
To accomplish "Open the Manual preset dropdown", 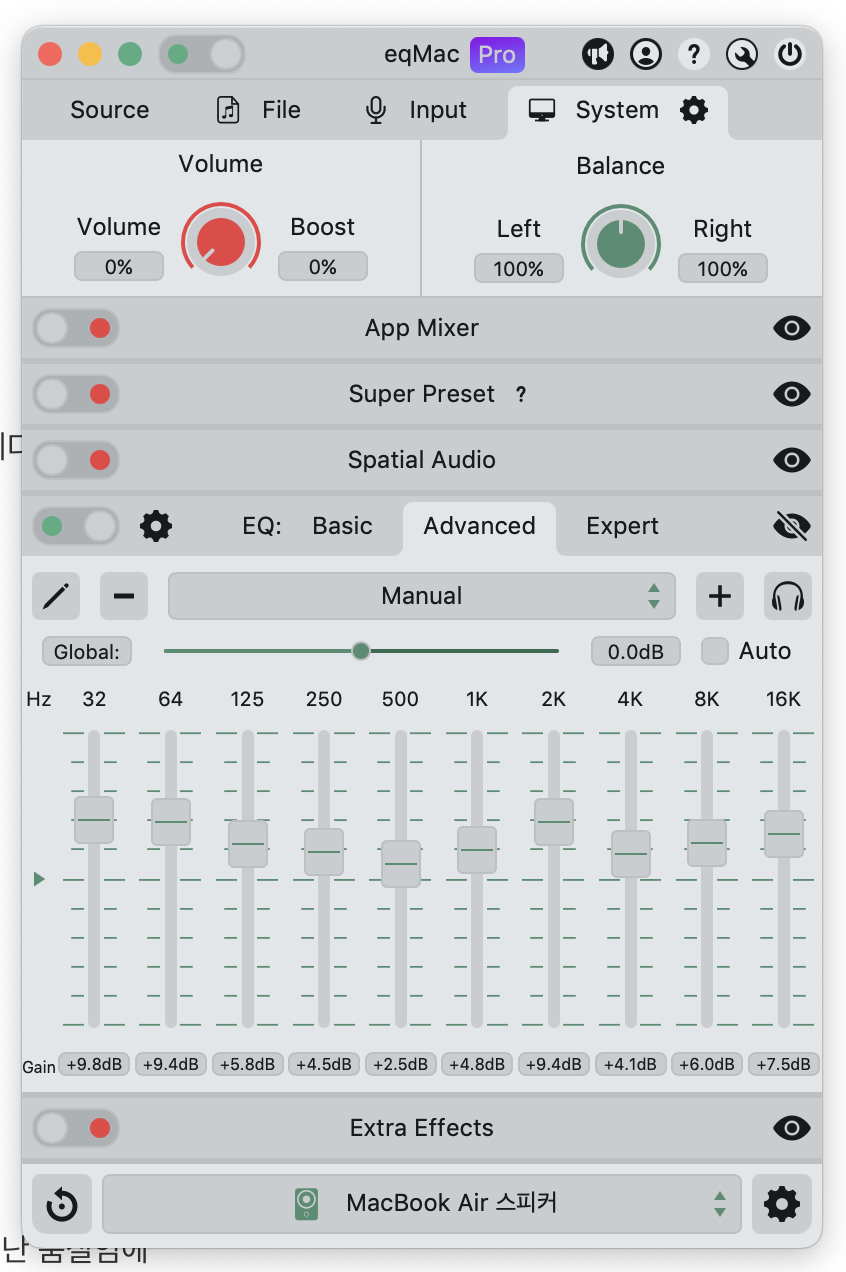I will tap(422, 597).
